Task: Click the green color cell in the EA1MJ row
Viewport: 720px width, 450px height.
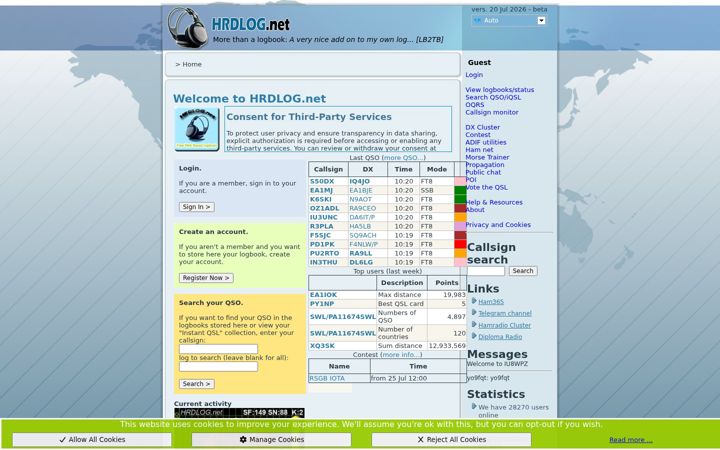Action: pyautogui.click(x=461, y=190)
